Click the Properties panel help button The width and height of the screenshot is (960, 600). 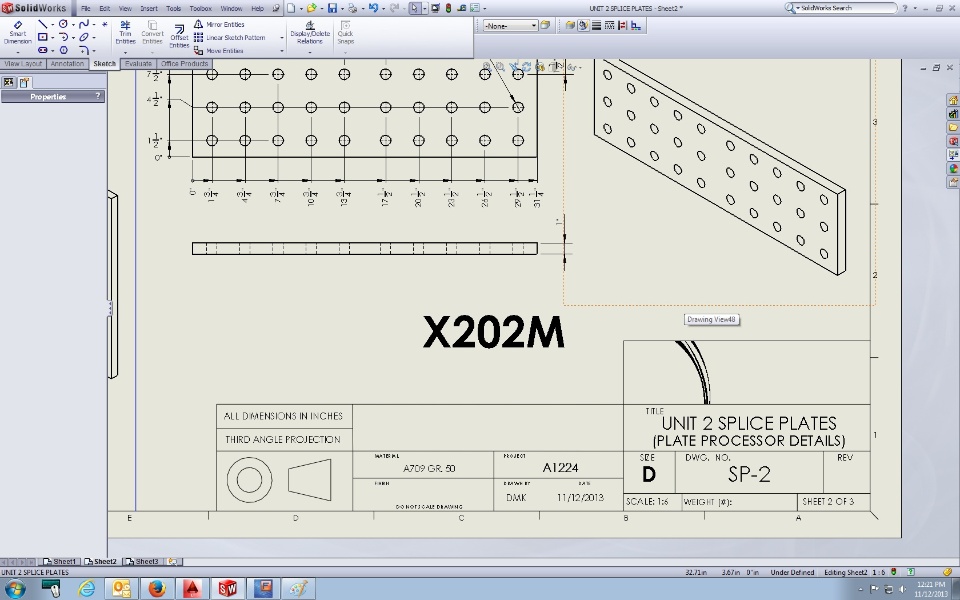pos(97,96)
